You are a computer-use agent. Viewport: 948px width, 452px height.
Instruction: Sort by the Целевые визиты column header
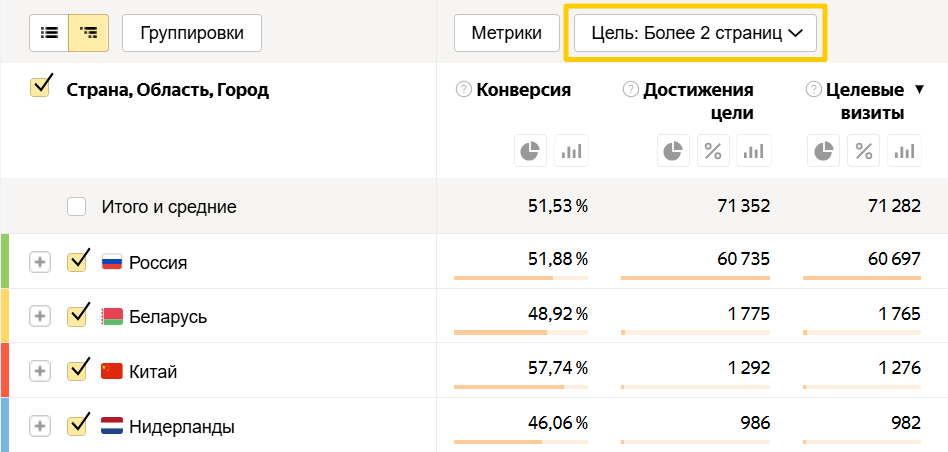(865, 101)
